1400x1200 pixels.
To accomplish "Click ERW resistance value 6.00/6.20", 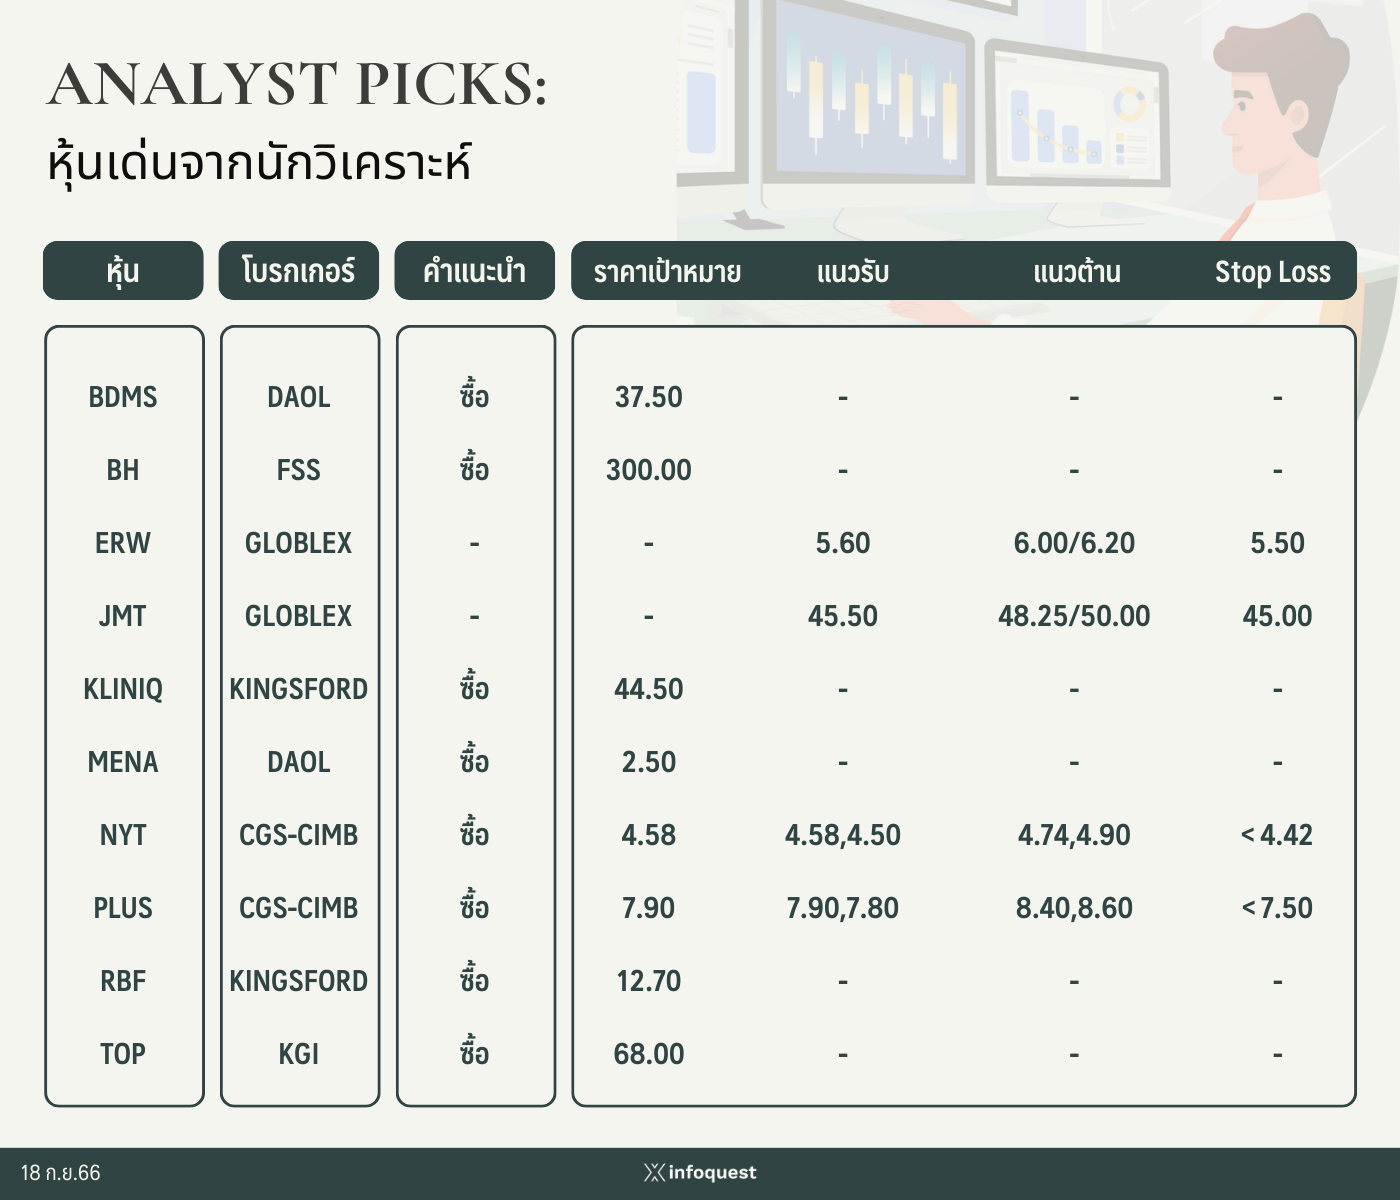I will (x=1074, y=543).
